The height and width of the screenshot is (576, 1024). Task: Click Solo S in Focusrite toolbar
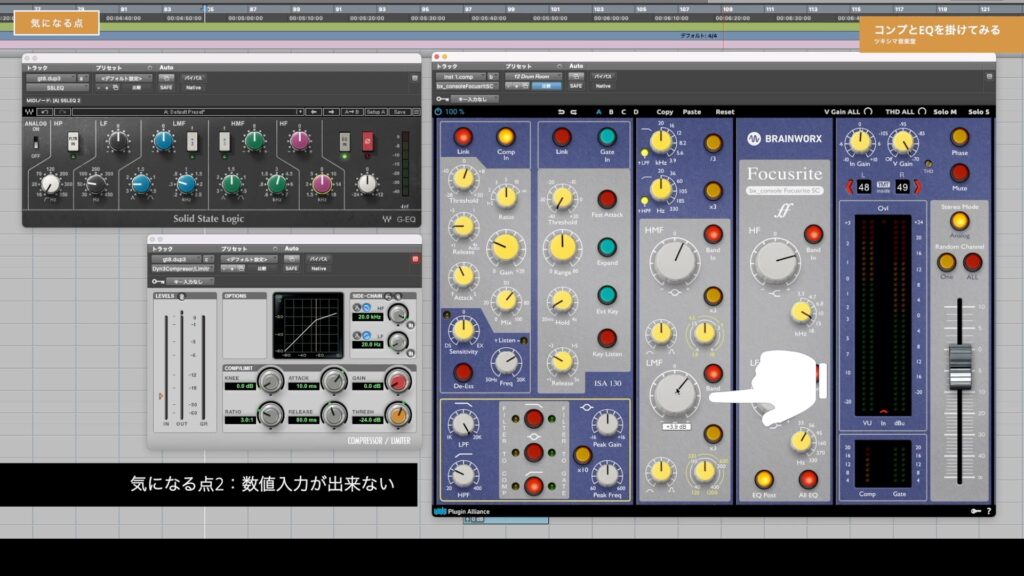pos(978,112)
